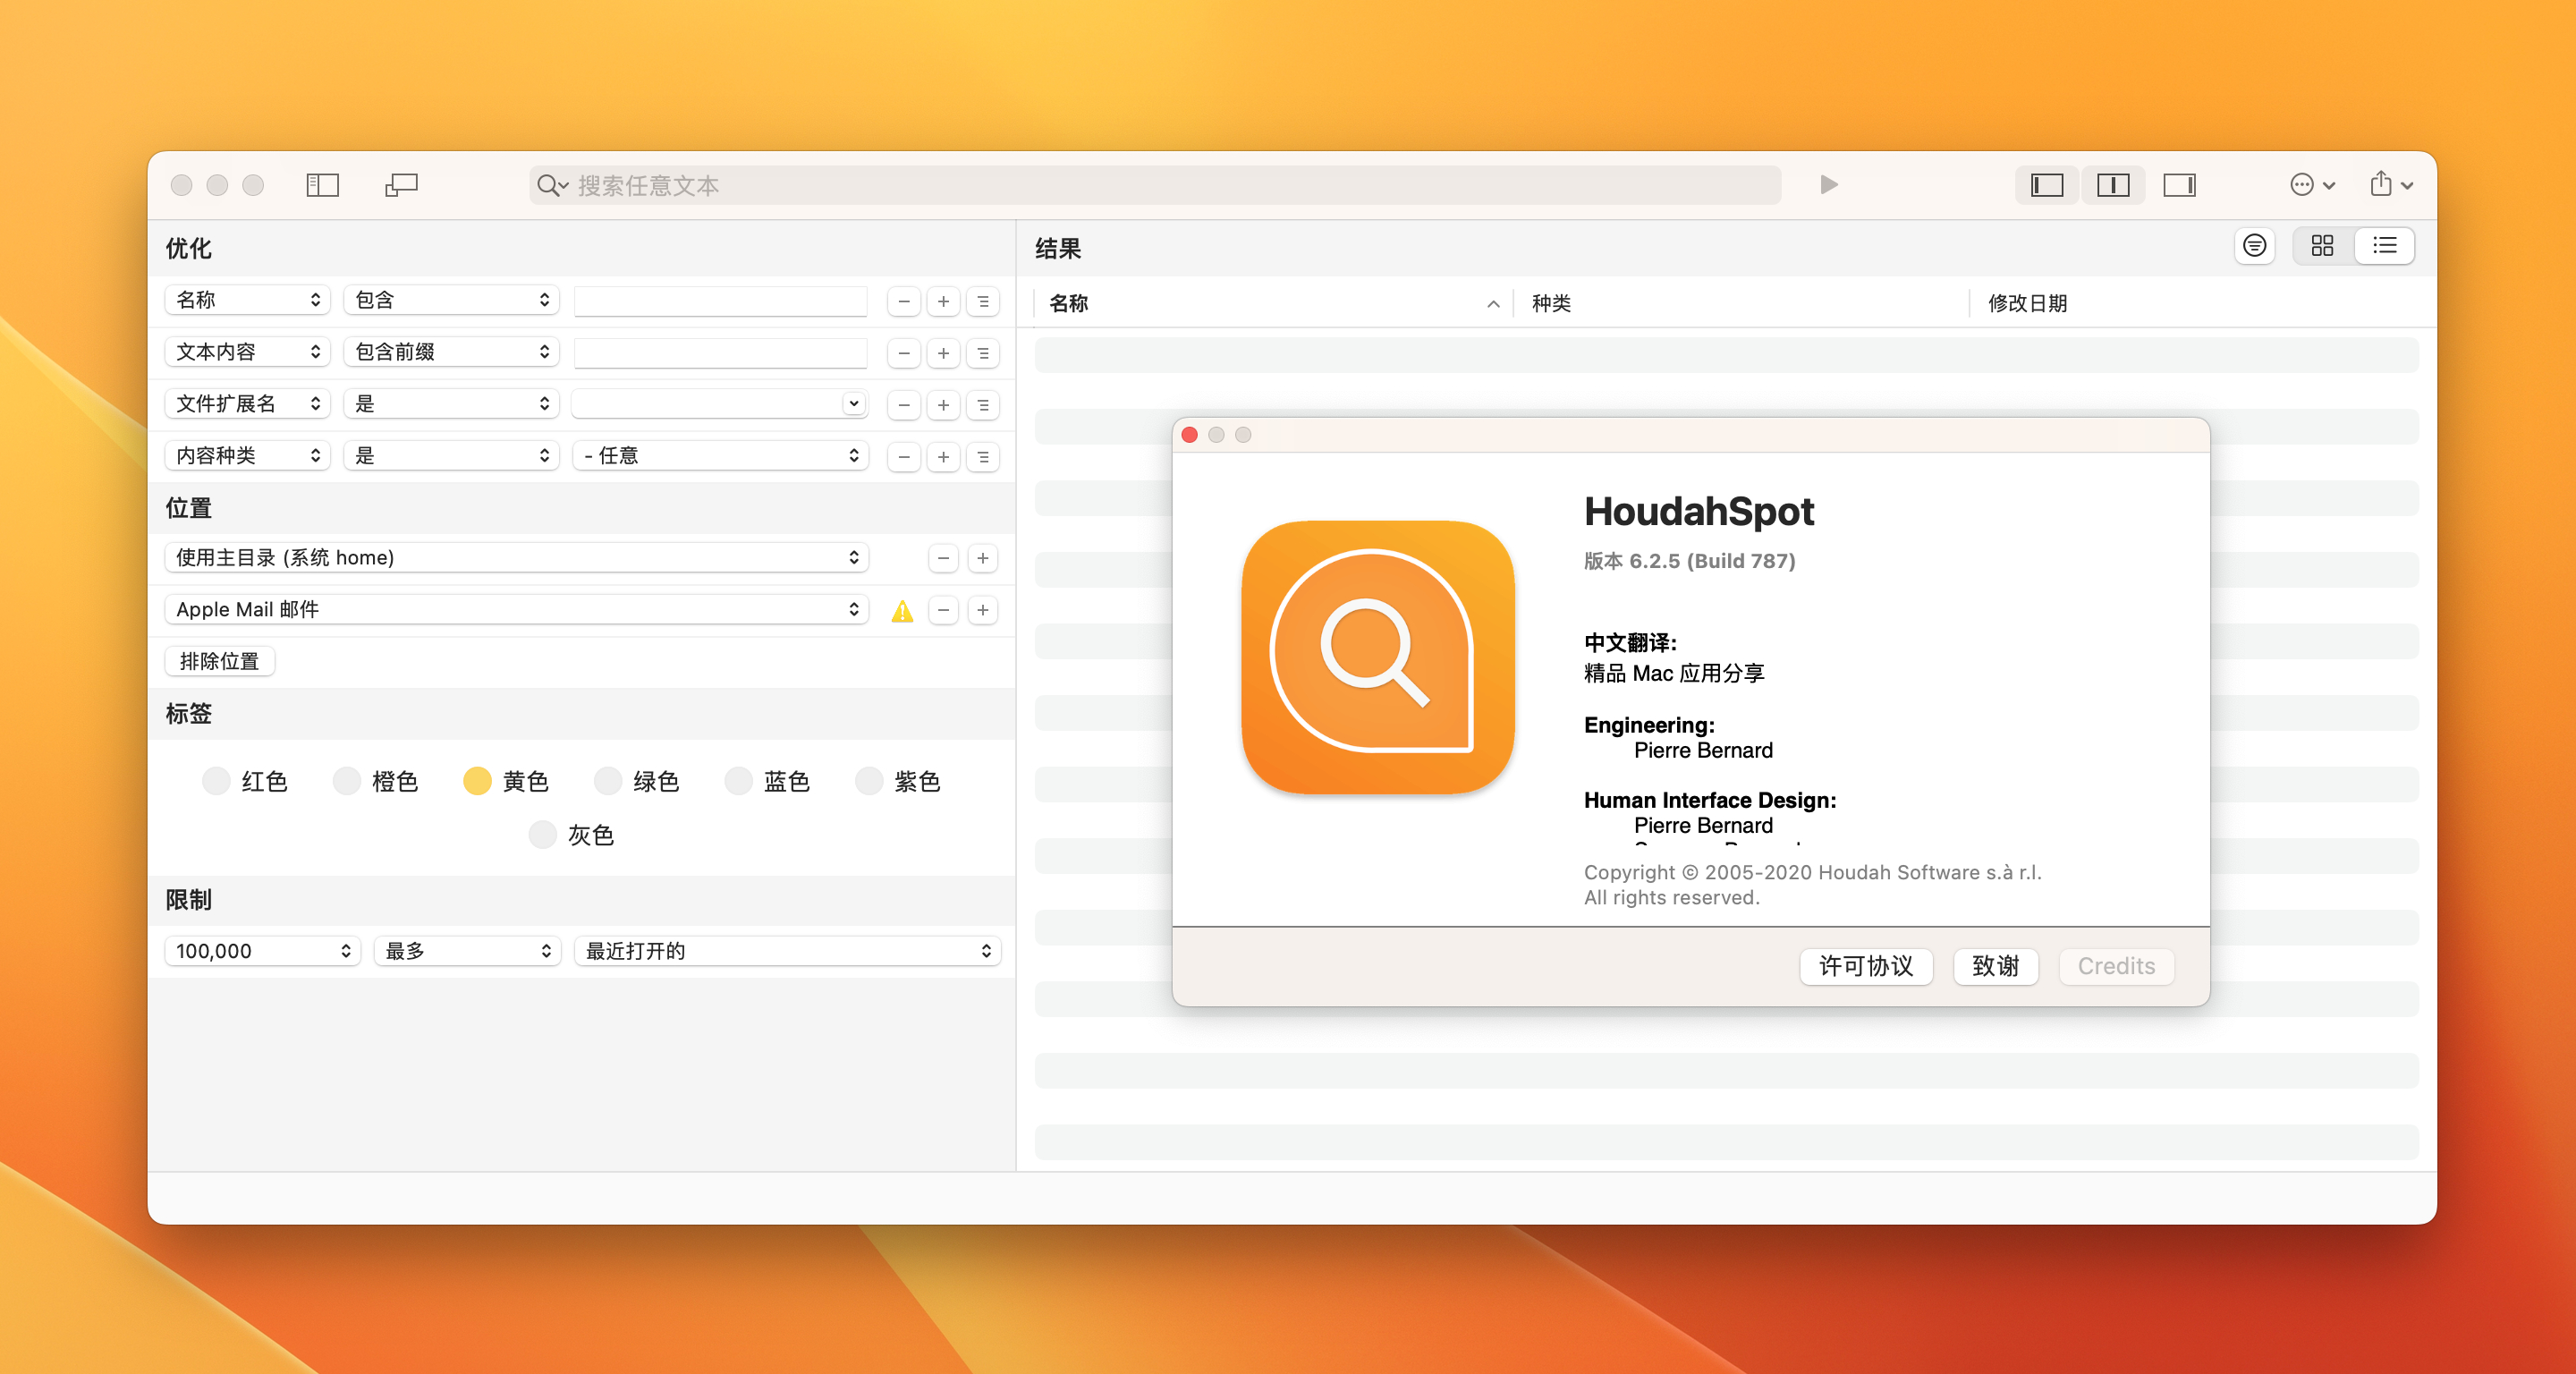
Task: Open the 100,000 limit dropdown
Action: coord(262,951)
